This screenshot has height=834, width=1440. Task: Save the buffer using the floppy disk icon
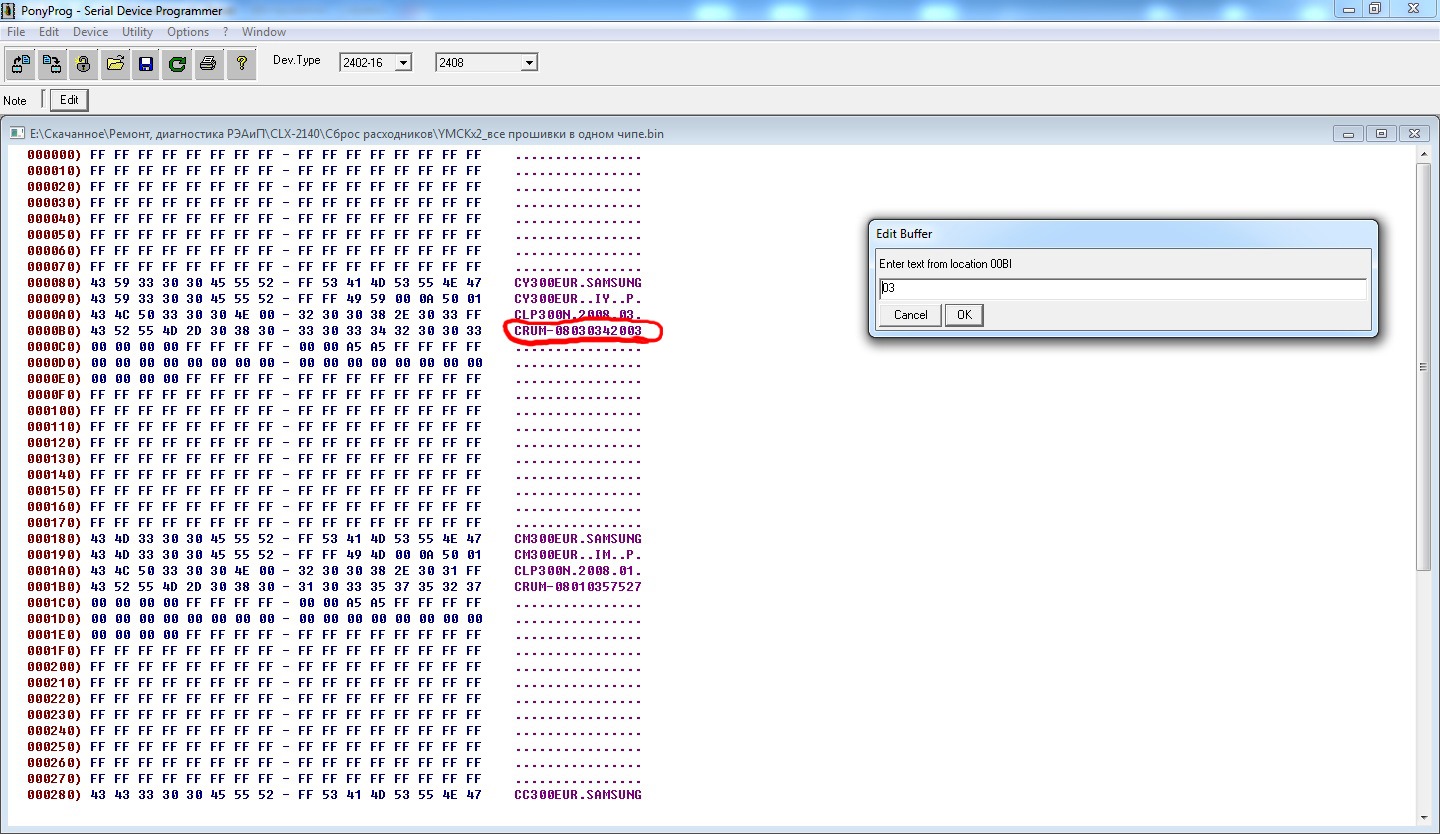(x=146, y=64)
